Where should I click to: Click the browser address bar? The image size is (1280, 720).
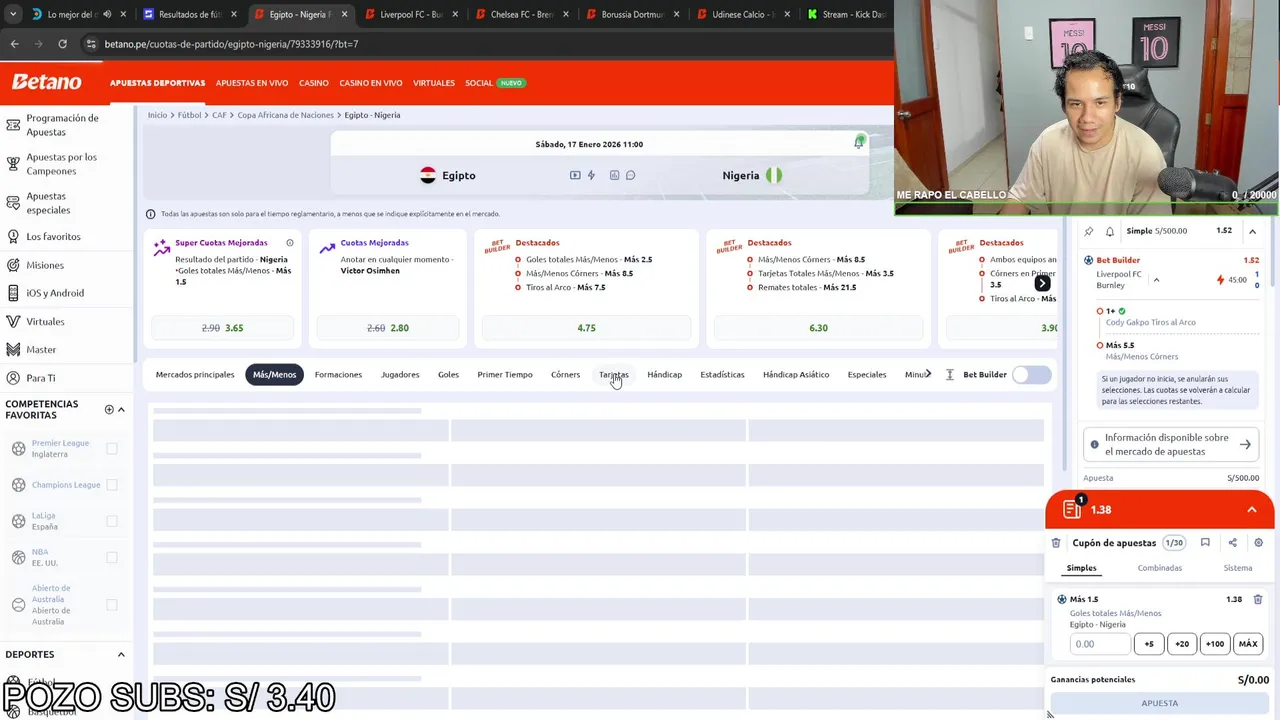480,44
